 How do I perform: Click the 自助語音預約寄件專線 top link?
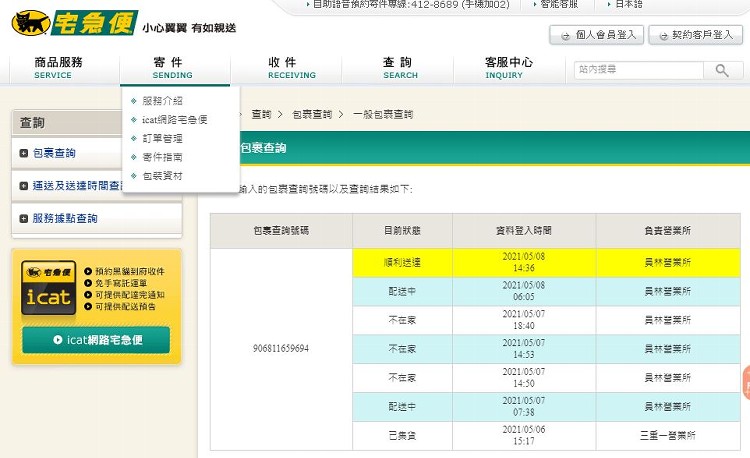click(x=411, y=4)
